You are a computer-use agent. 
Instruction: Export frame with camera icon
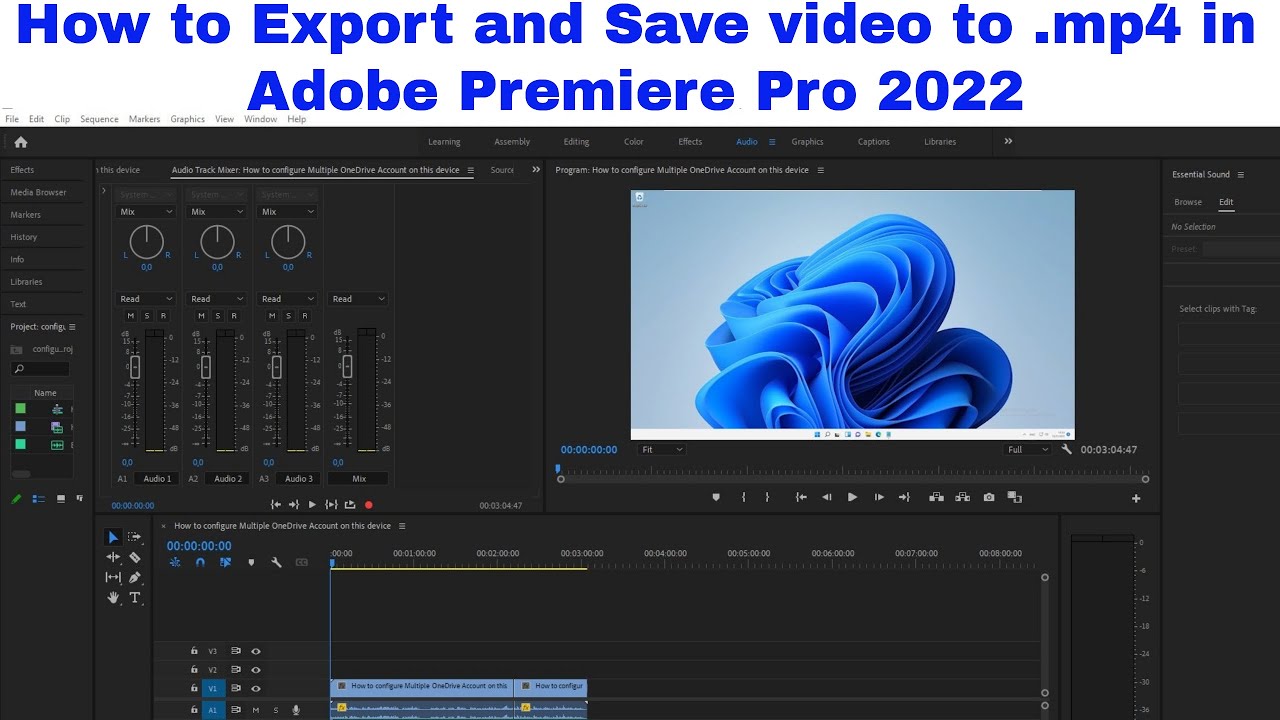(x=989, y=497)
